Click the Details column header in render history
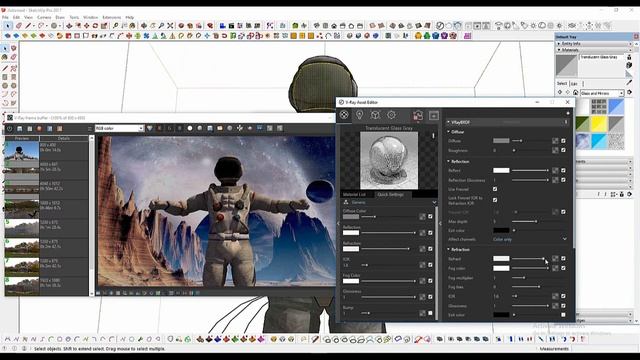Viewport: 640px width, 360px height. [x=63, y=138]
